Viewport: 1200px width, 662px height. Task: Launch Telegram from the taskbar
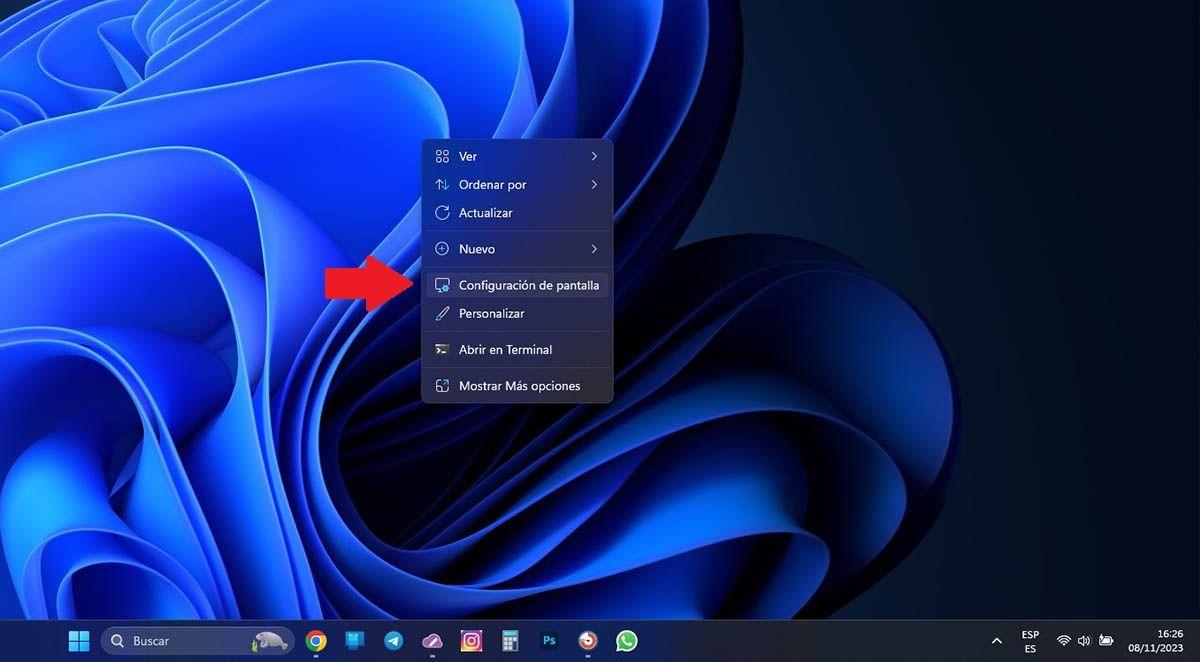tap(393, 640)
